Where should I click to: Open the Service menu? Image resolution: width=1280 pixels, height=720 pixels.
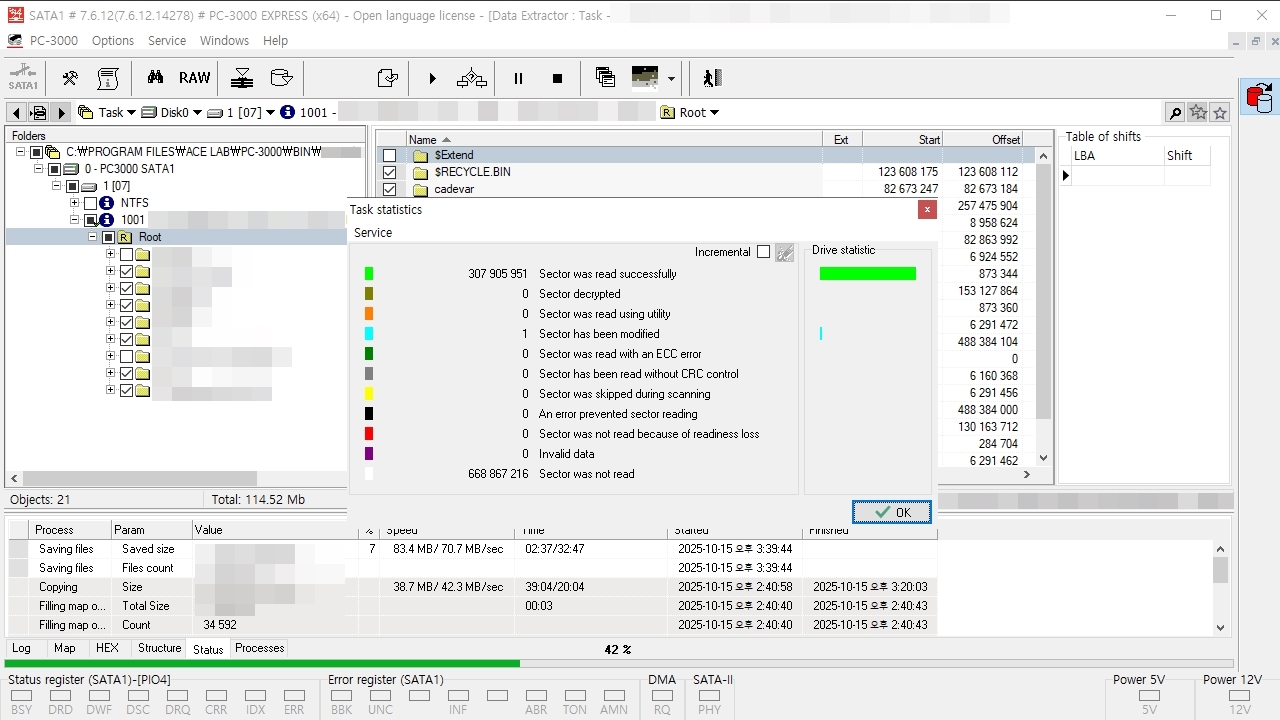(x=167, y=41)
